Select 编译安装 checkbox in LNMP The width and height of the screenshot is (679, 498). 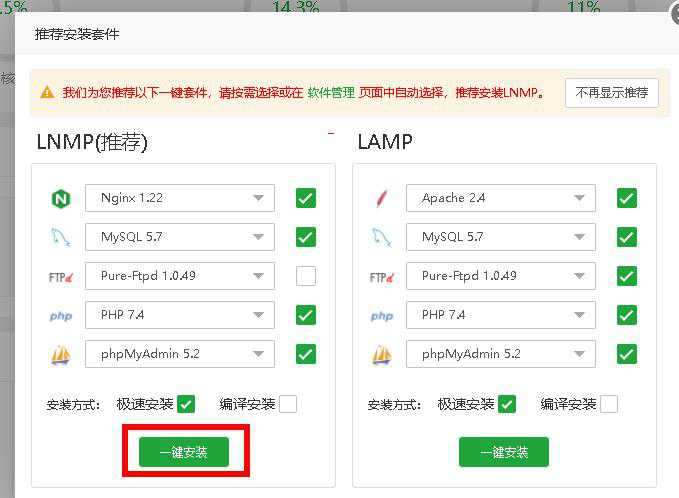point(288,404)
